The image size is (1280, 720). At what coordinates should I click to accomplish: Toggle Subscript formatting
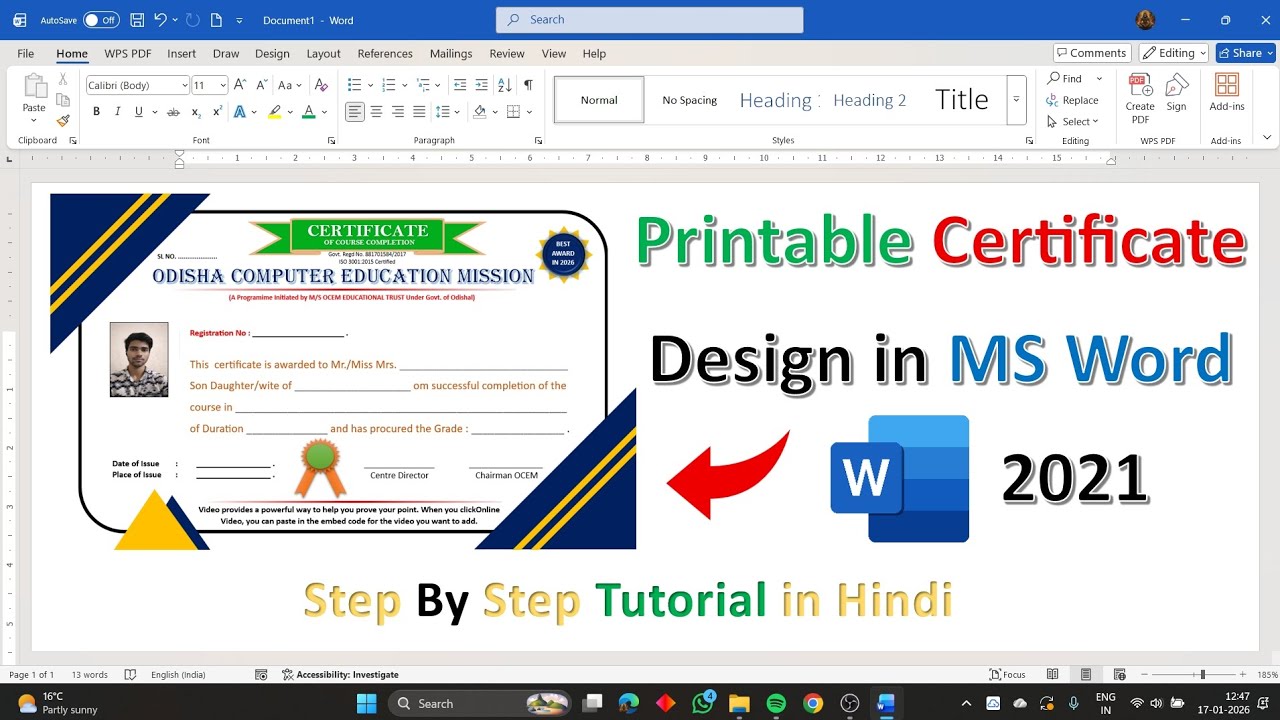point(195,112)
